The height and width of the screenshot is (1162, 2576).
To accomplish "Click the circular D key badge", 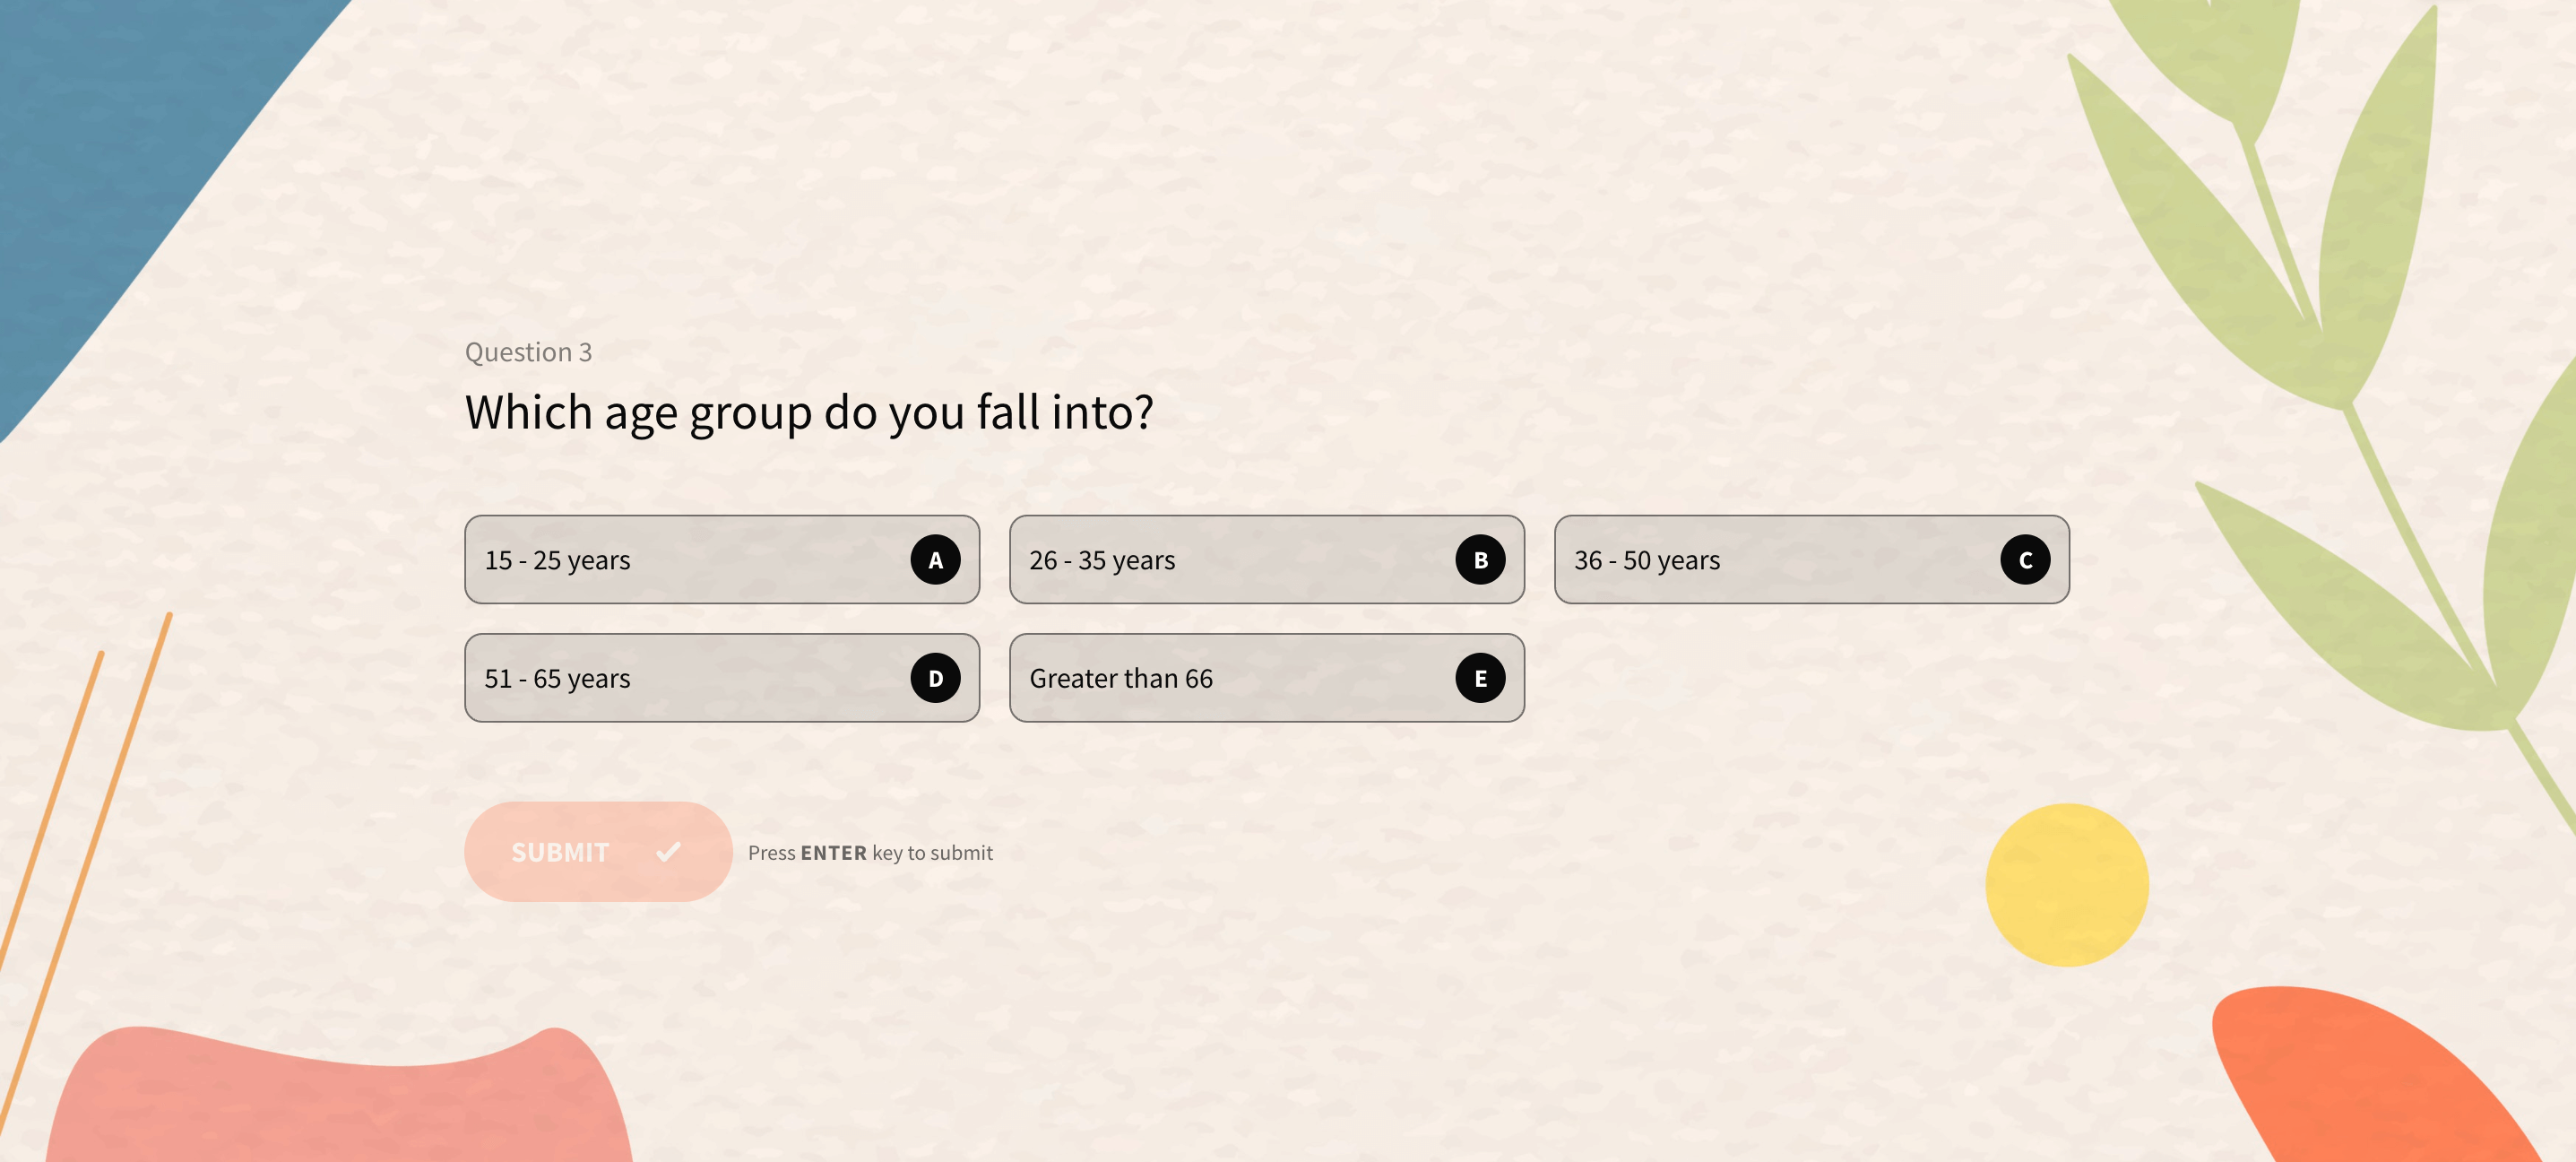I will pos(935,678).
